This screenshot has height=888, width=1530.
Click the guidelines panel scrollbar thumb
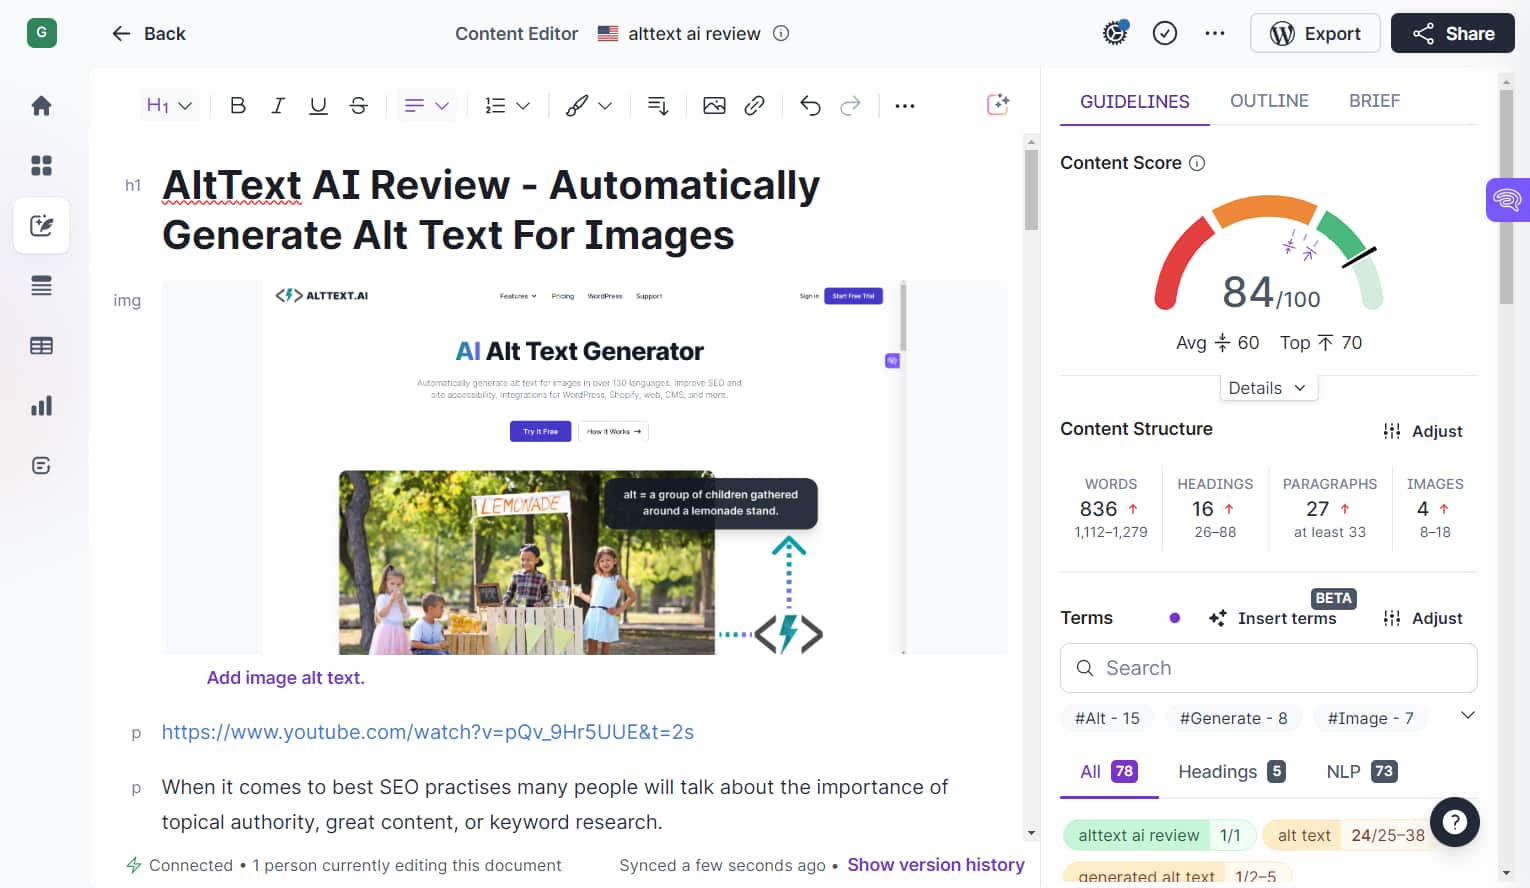[x=1506, y=196]
